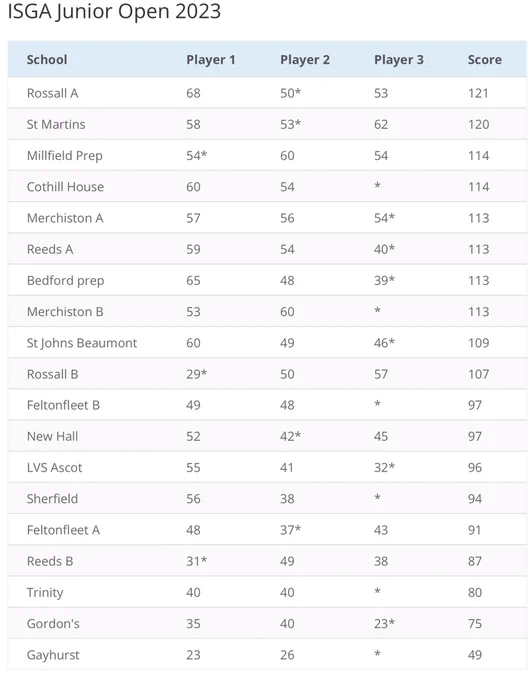Click the Trinity school name
The width and height of the screenshot is (531, 680).
click(x=45, y=592)
